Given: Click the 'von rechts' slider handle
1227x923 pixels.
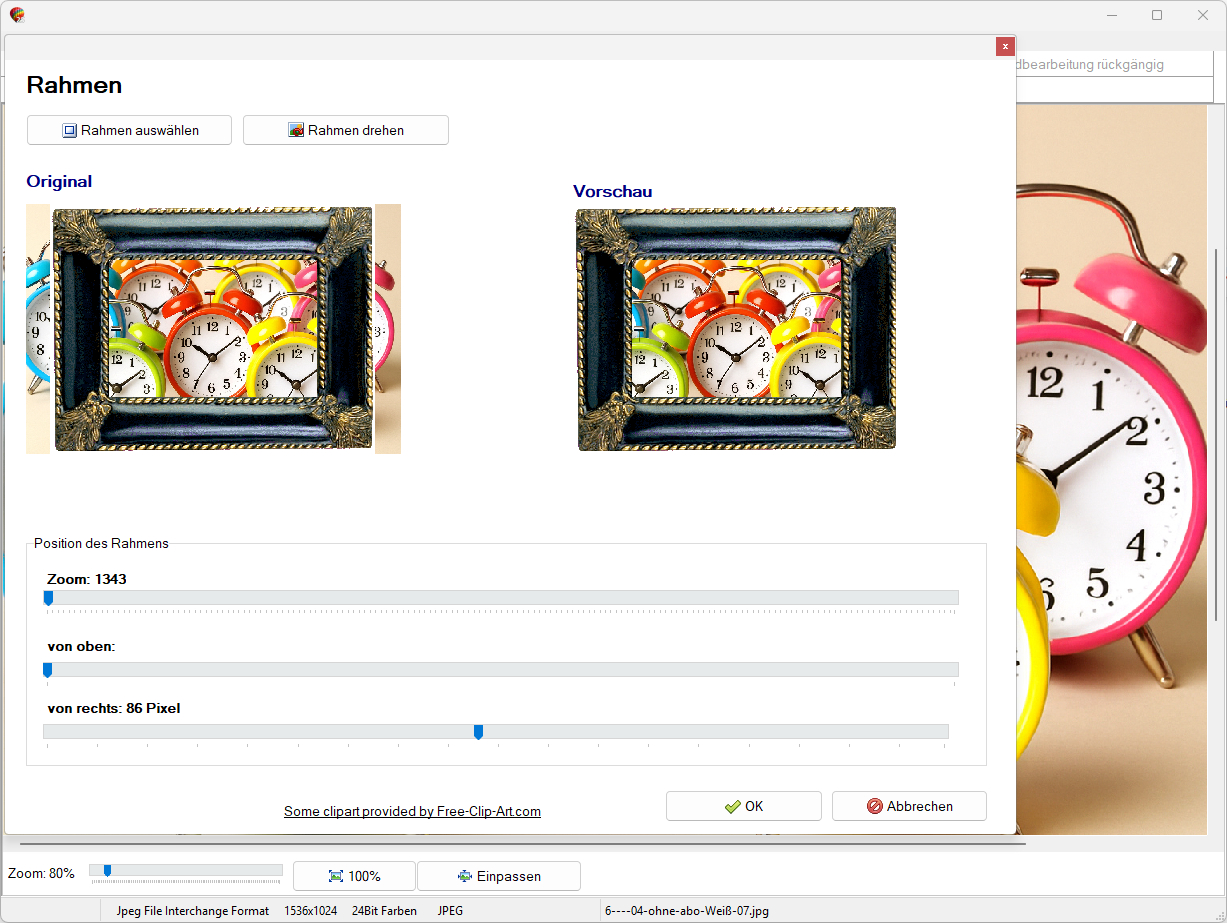Looking at the screenshot, I should click(478, 732).
